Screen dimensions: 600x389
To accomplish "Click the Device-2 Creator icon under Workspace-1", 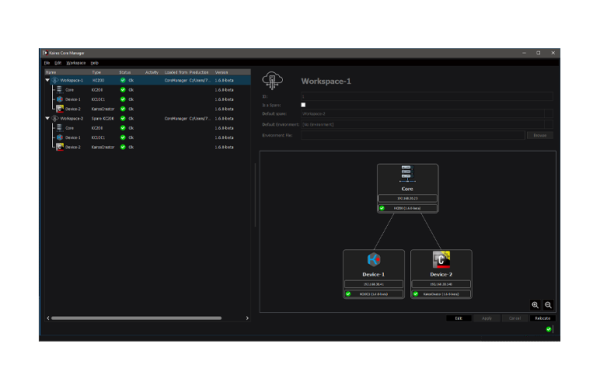I will 60,109.
